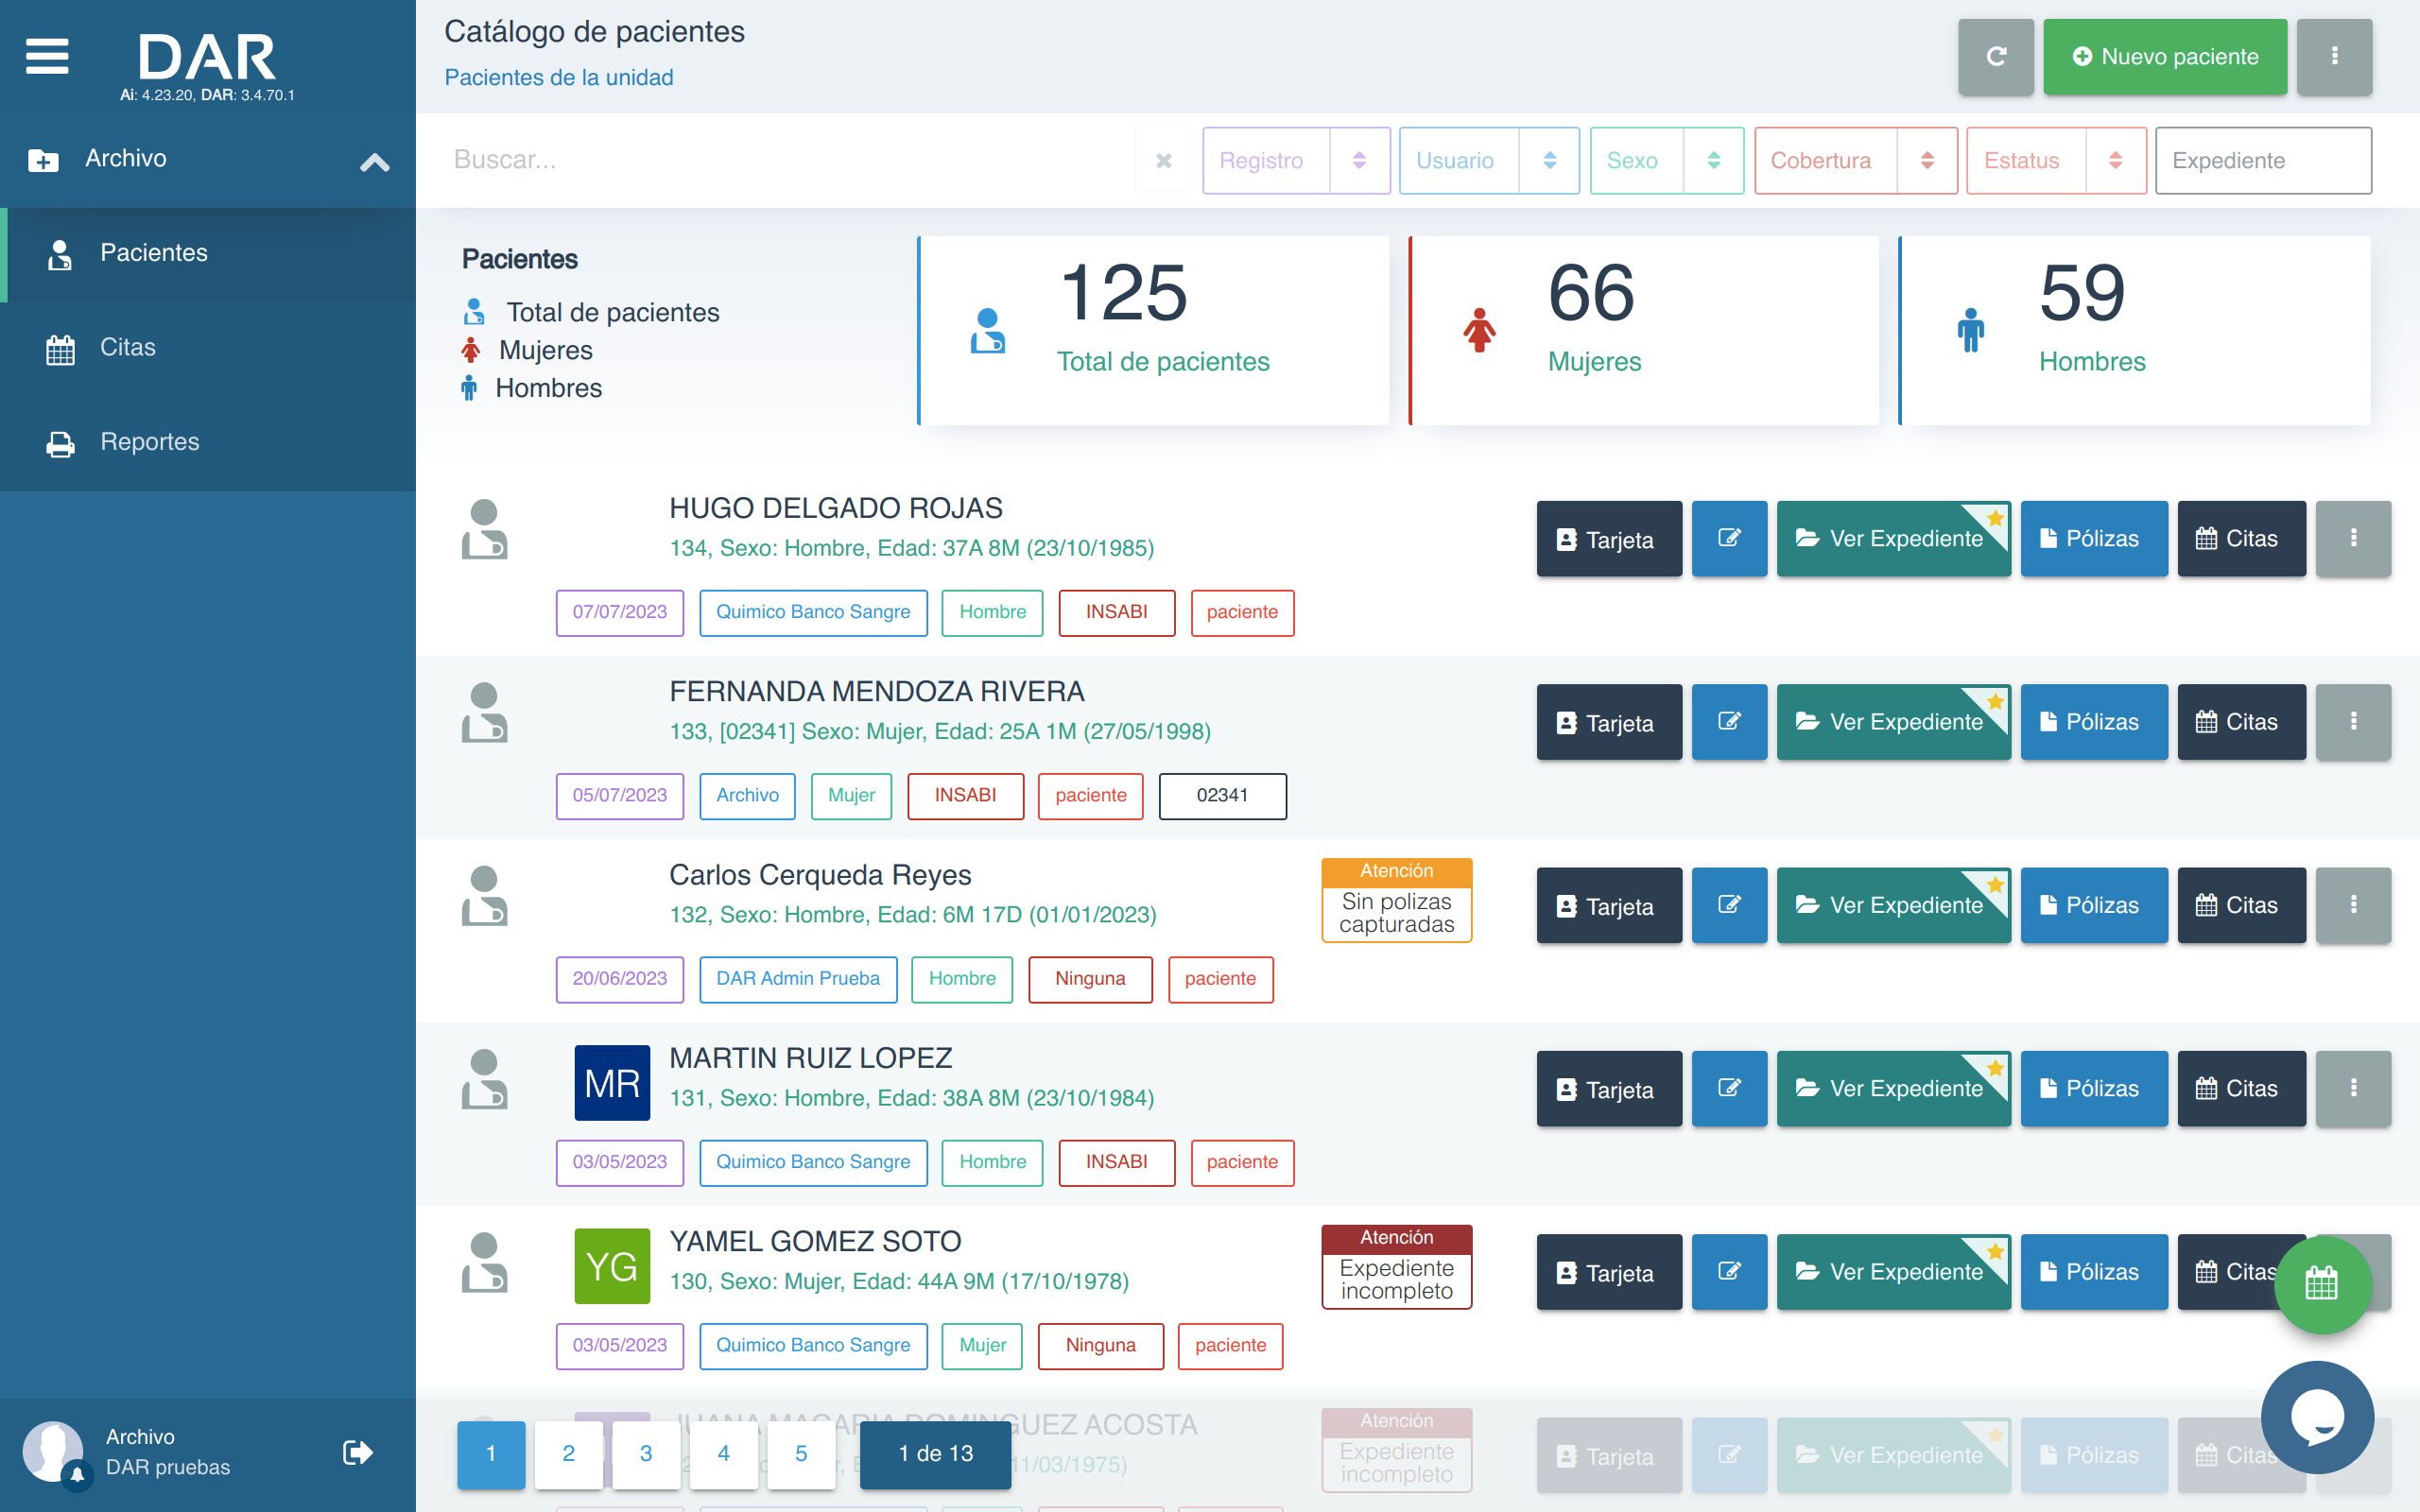Edit Yamel Gomez Soto with the pencil icon
This screenshot has width=2420, height=1512.
pyautogui.click(x=1729, y=1271)
